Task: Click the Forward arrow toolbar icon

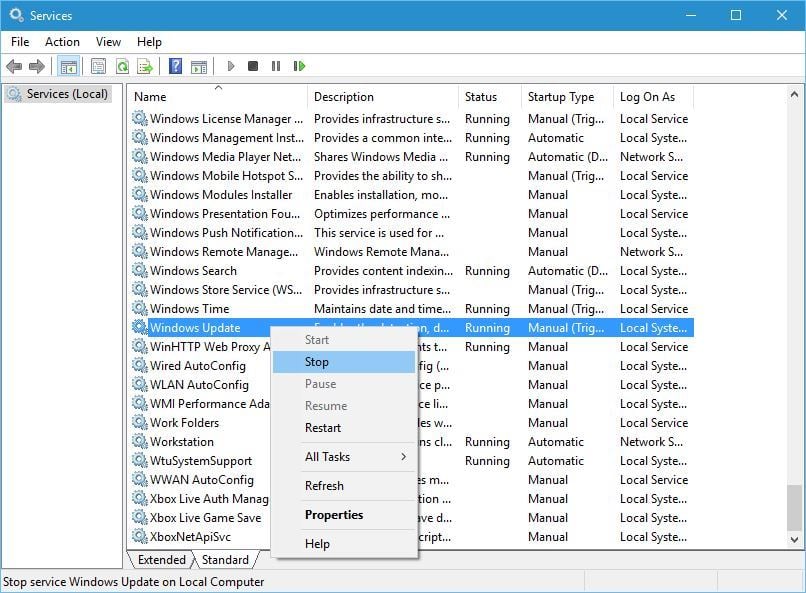Action: click(x=37, y=66)
